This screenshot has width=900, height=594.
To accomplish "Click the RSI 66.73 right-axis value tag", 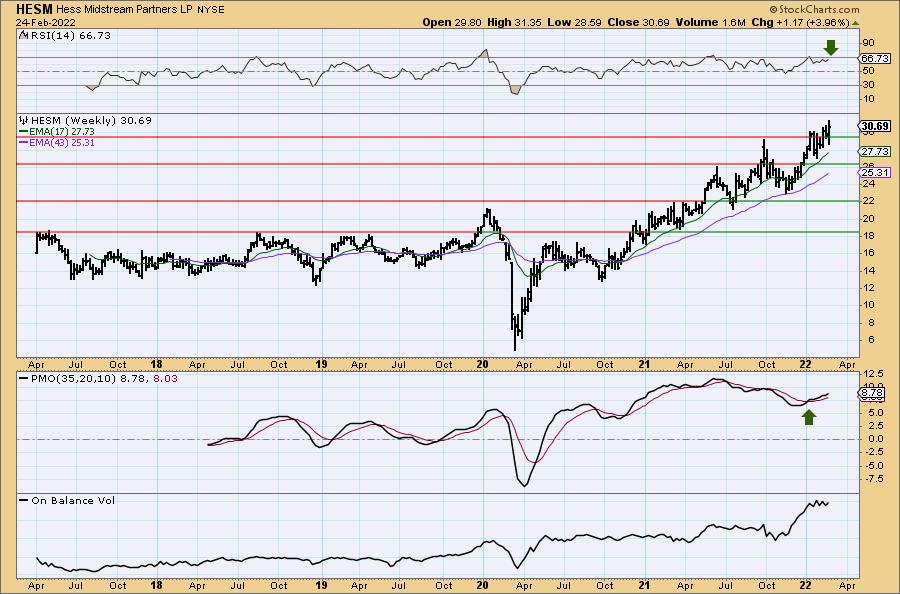I will [x=875, y=59].
